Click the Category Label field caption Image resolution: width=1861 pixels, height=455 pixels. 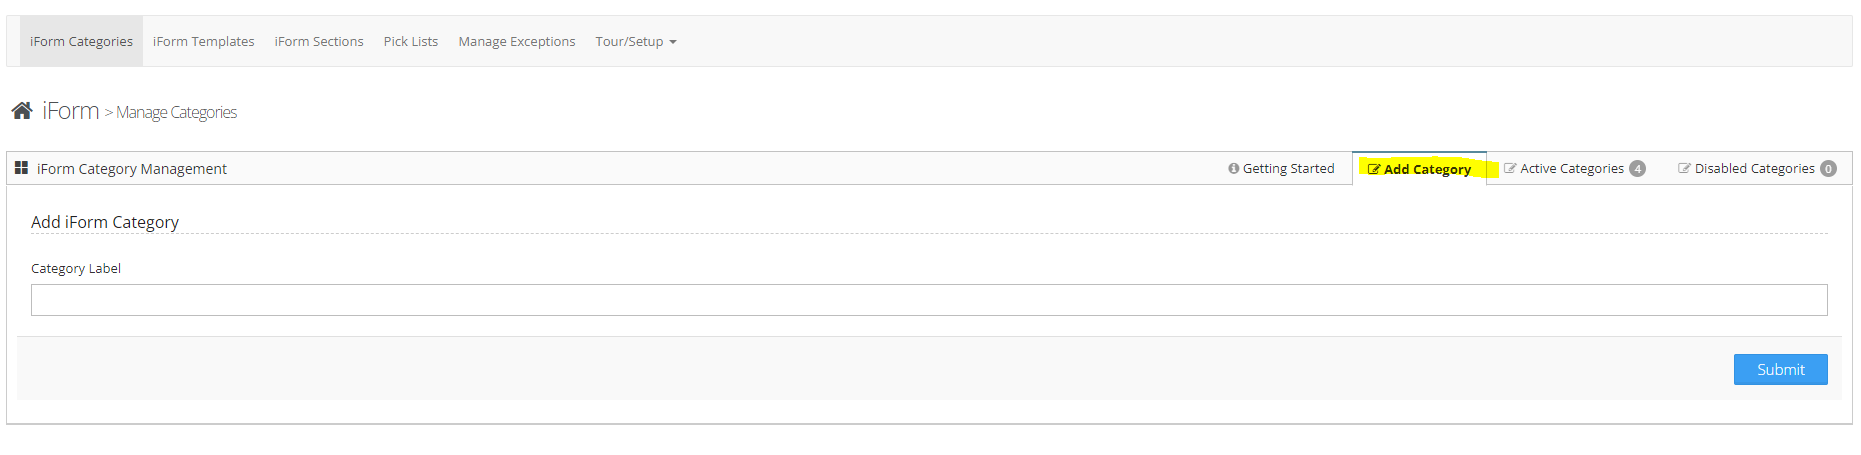click(76, 269)
